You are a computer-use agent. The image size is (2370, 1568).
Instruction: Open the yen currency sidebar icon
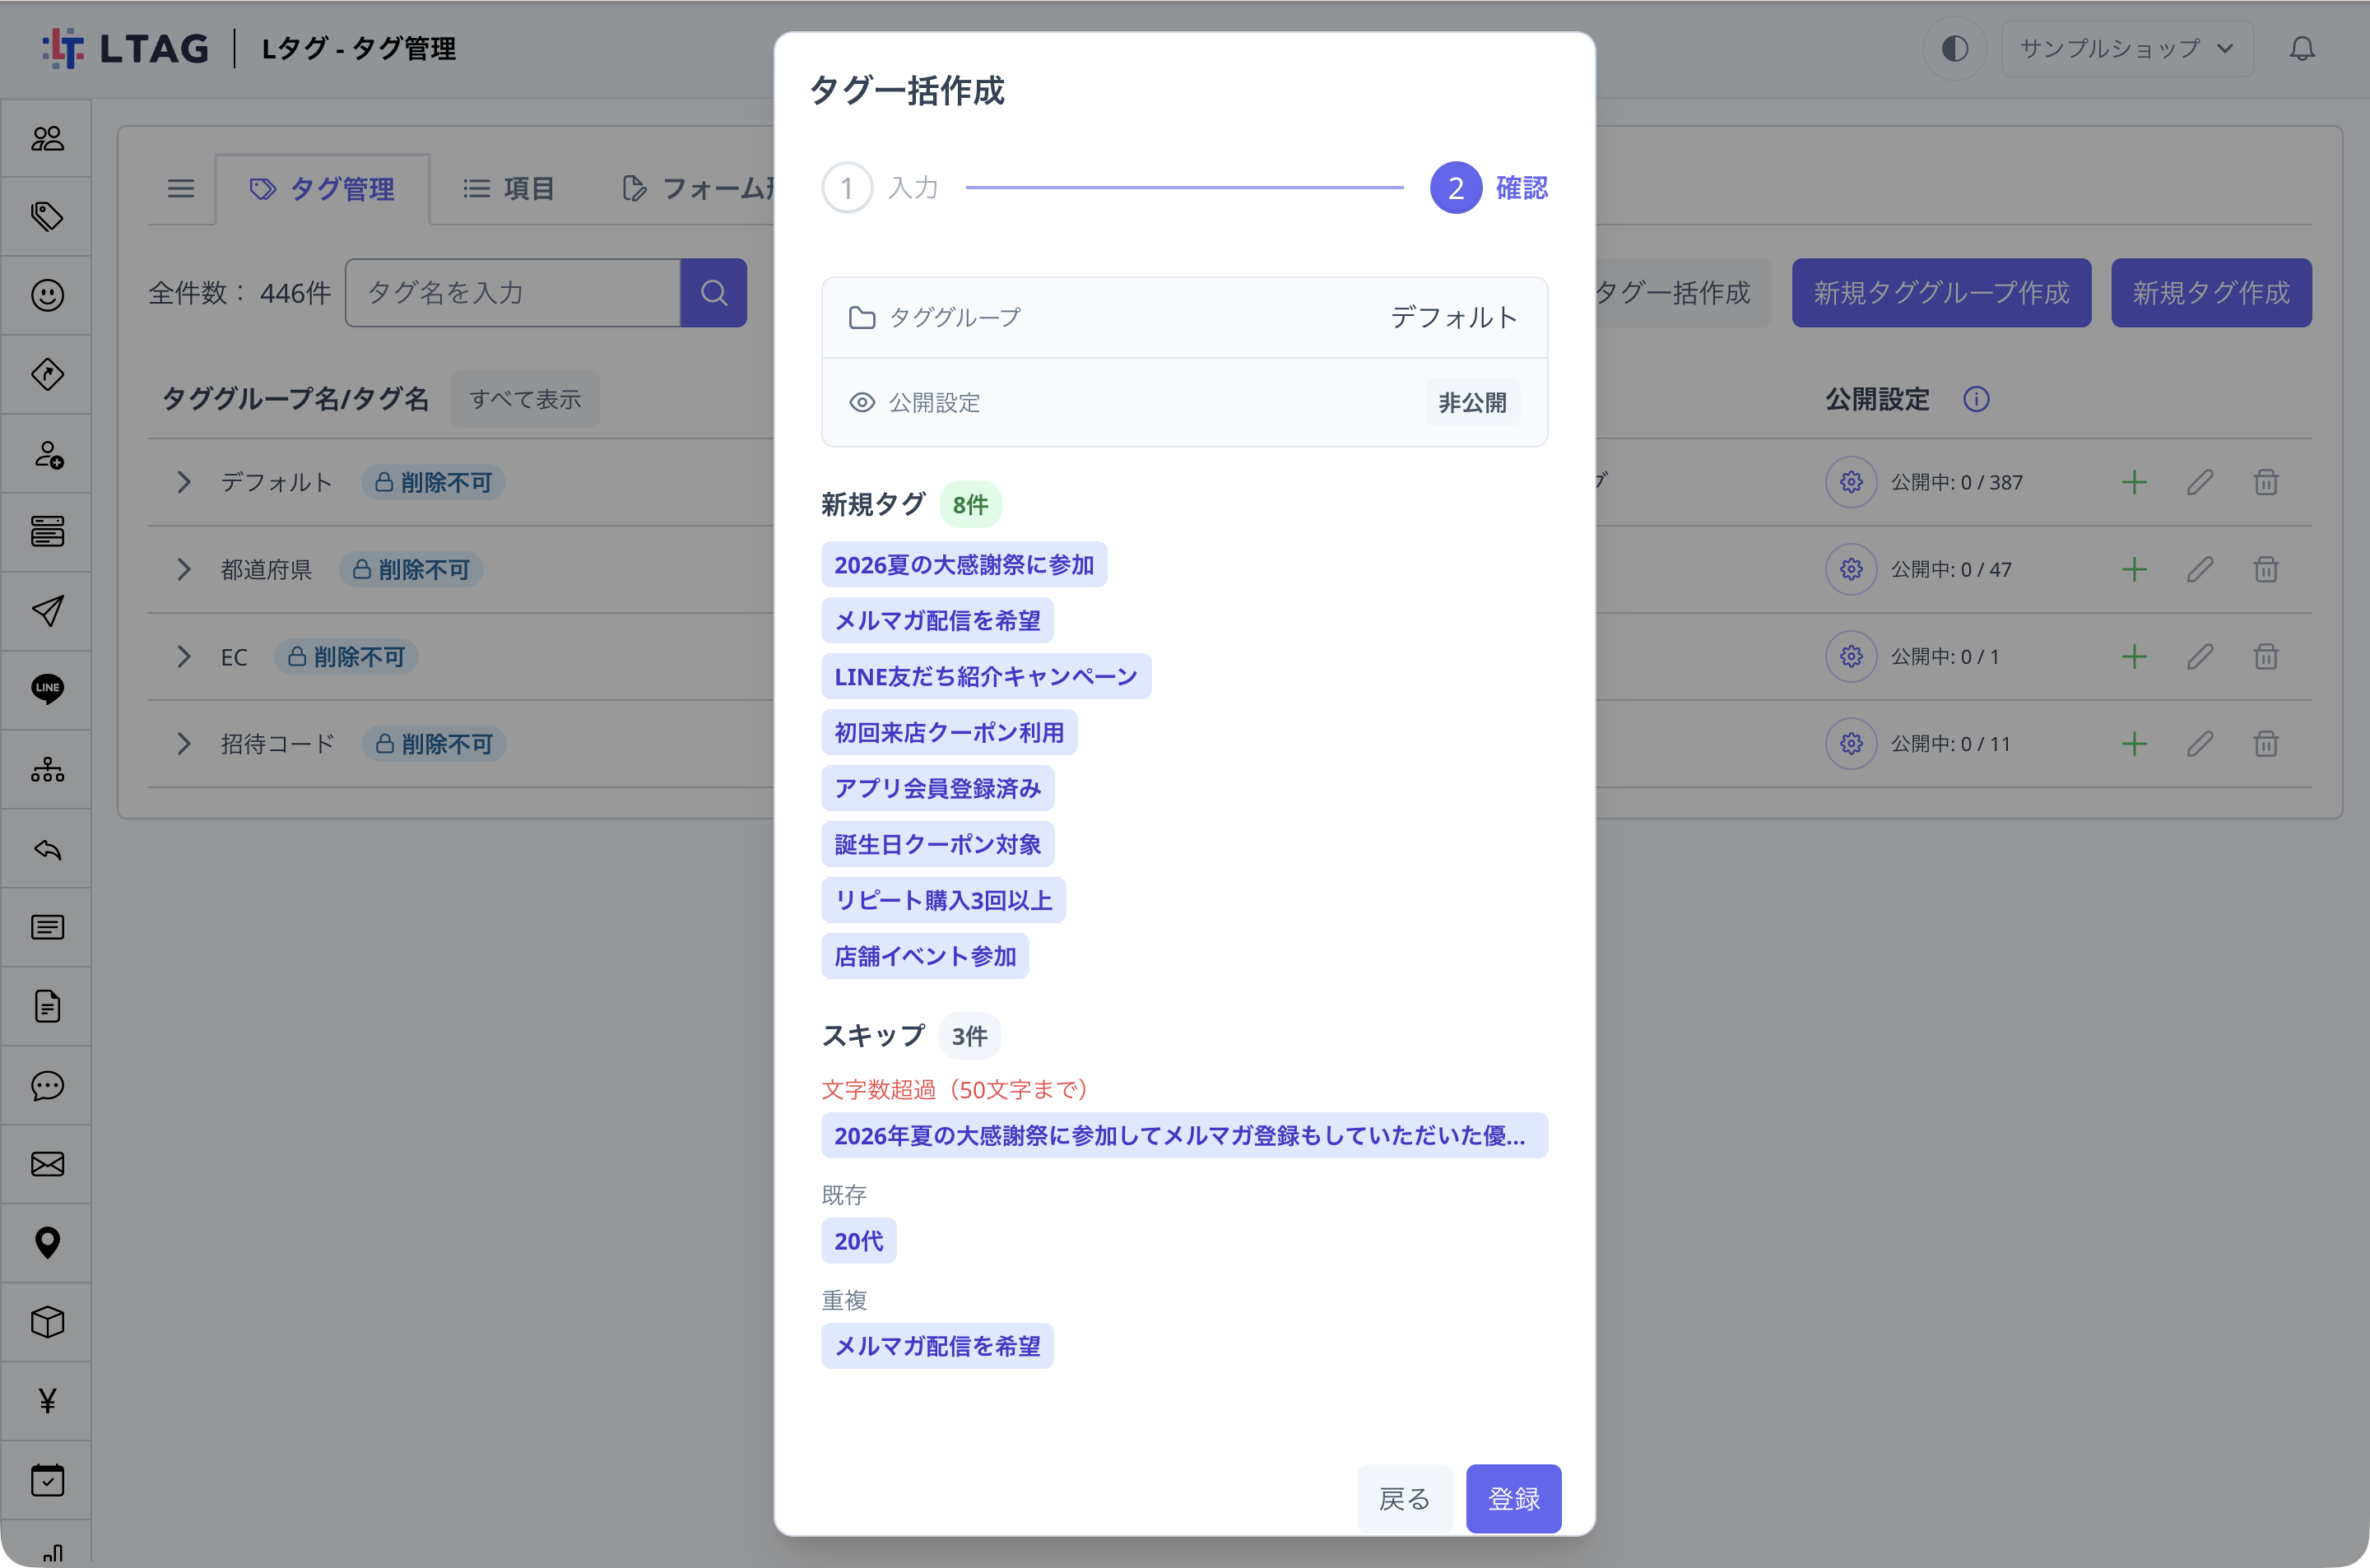click(47, 1401)
